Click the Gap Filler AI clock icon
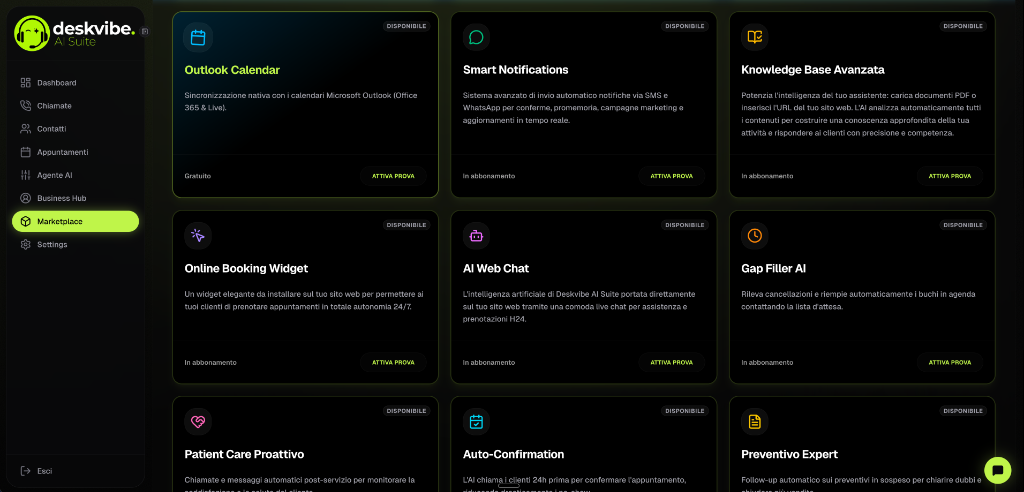The height and width of the screenshot is (492, 1024). (x=754, y=236)
